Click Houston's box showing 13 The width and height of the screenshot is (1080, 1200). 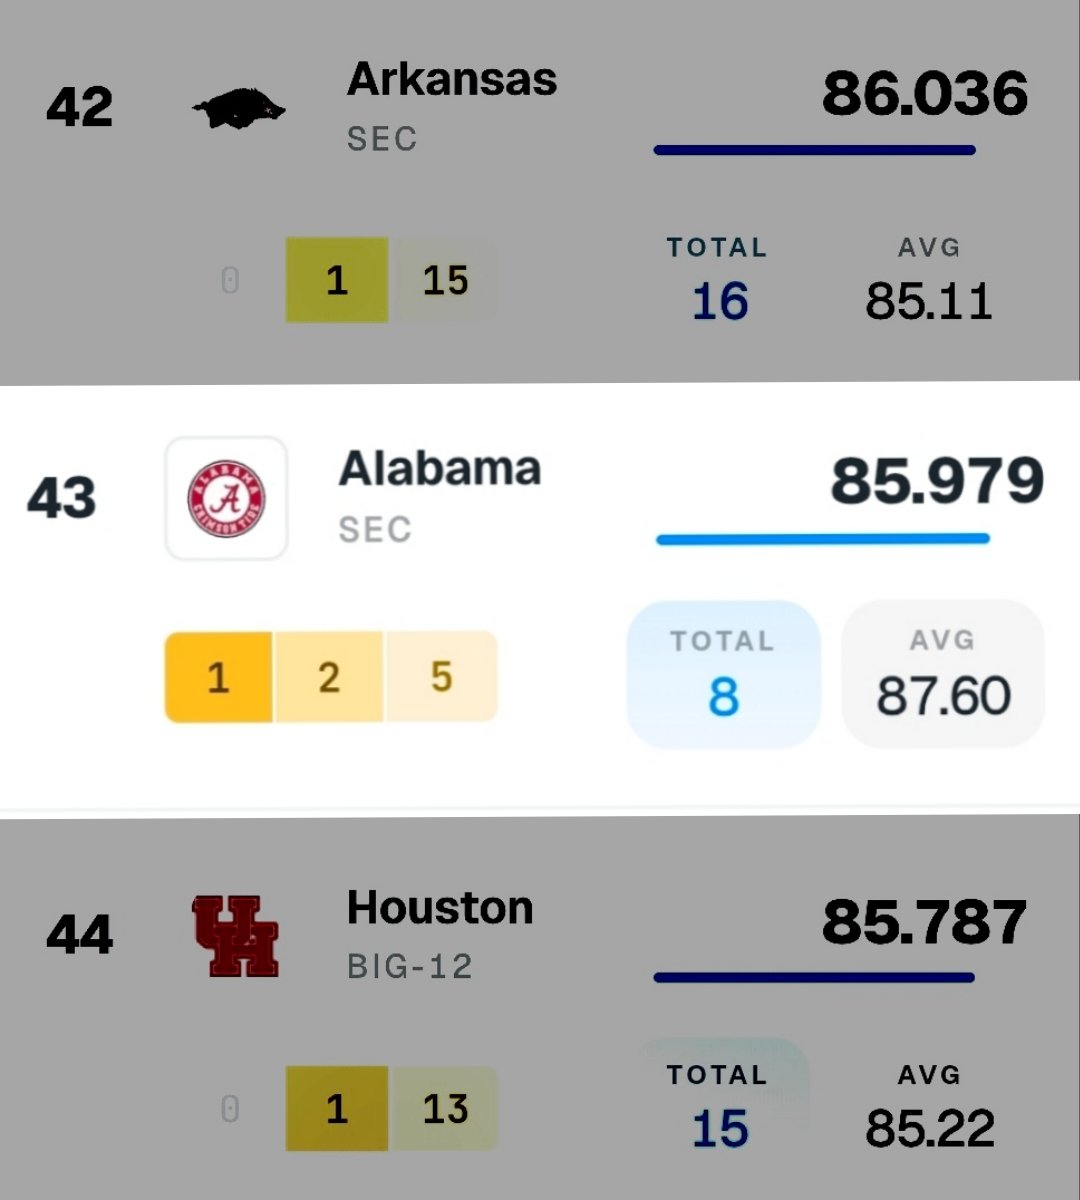pos(444,1108)
